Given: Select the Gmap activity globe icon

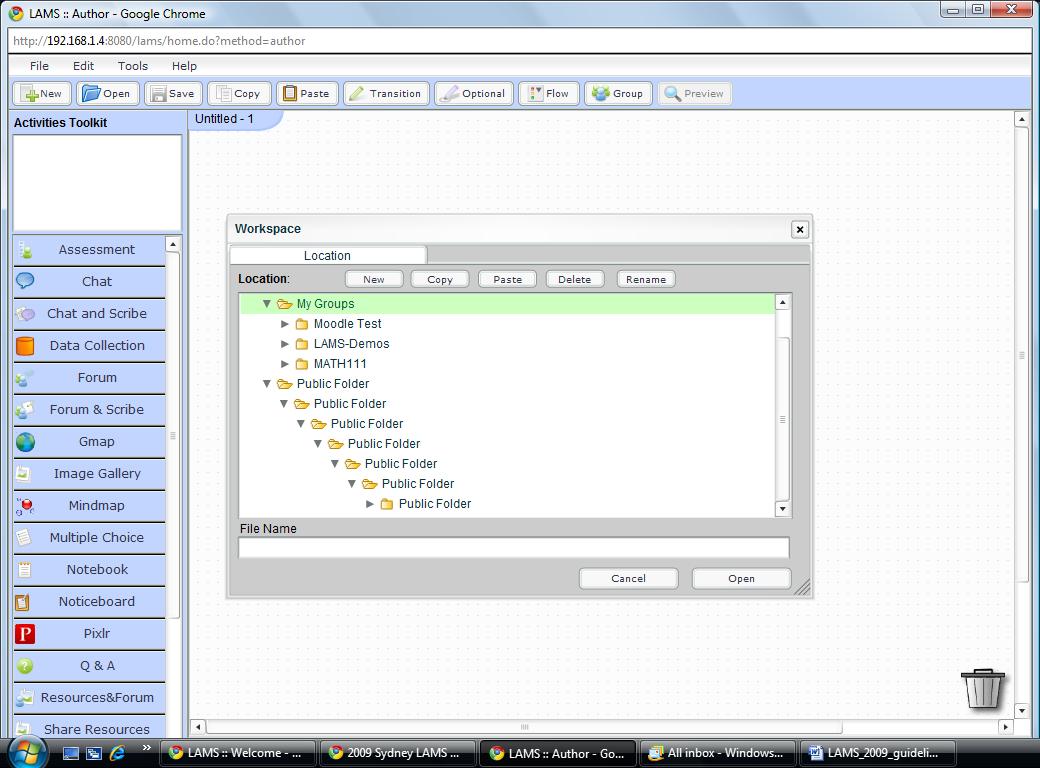Looking at the screenshot, I should (x=25, y=442).
